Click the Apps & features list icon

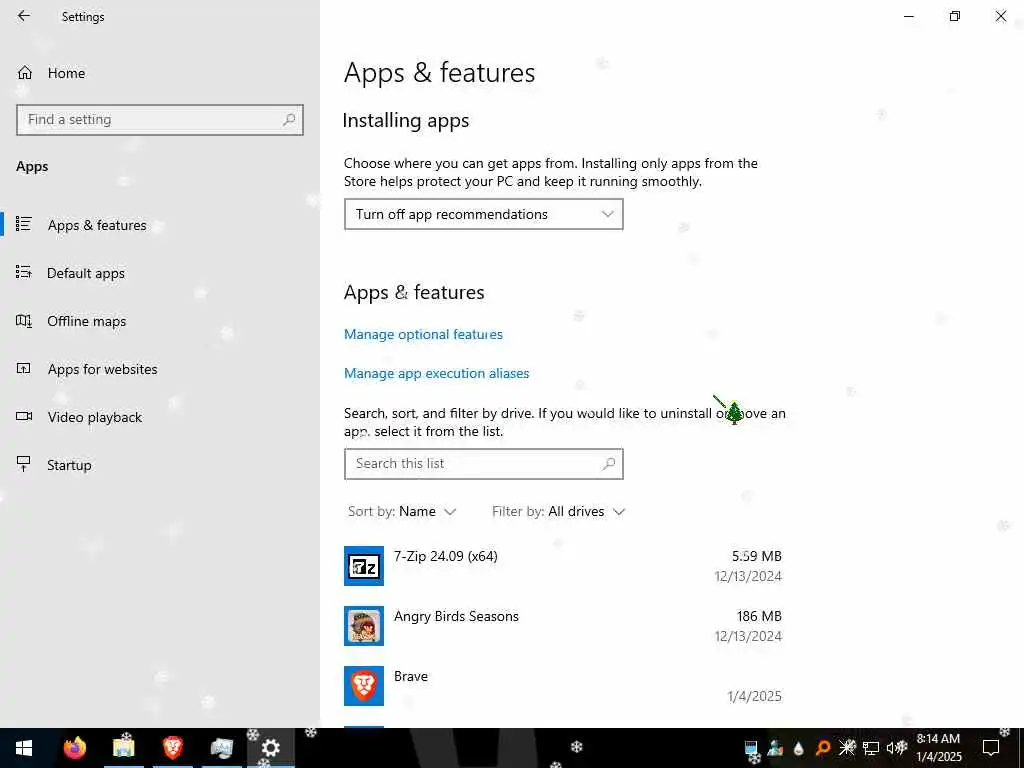[x=24, y=224]
